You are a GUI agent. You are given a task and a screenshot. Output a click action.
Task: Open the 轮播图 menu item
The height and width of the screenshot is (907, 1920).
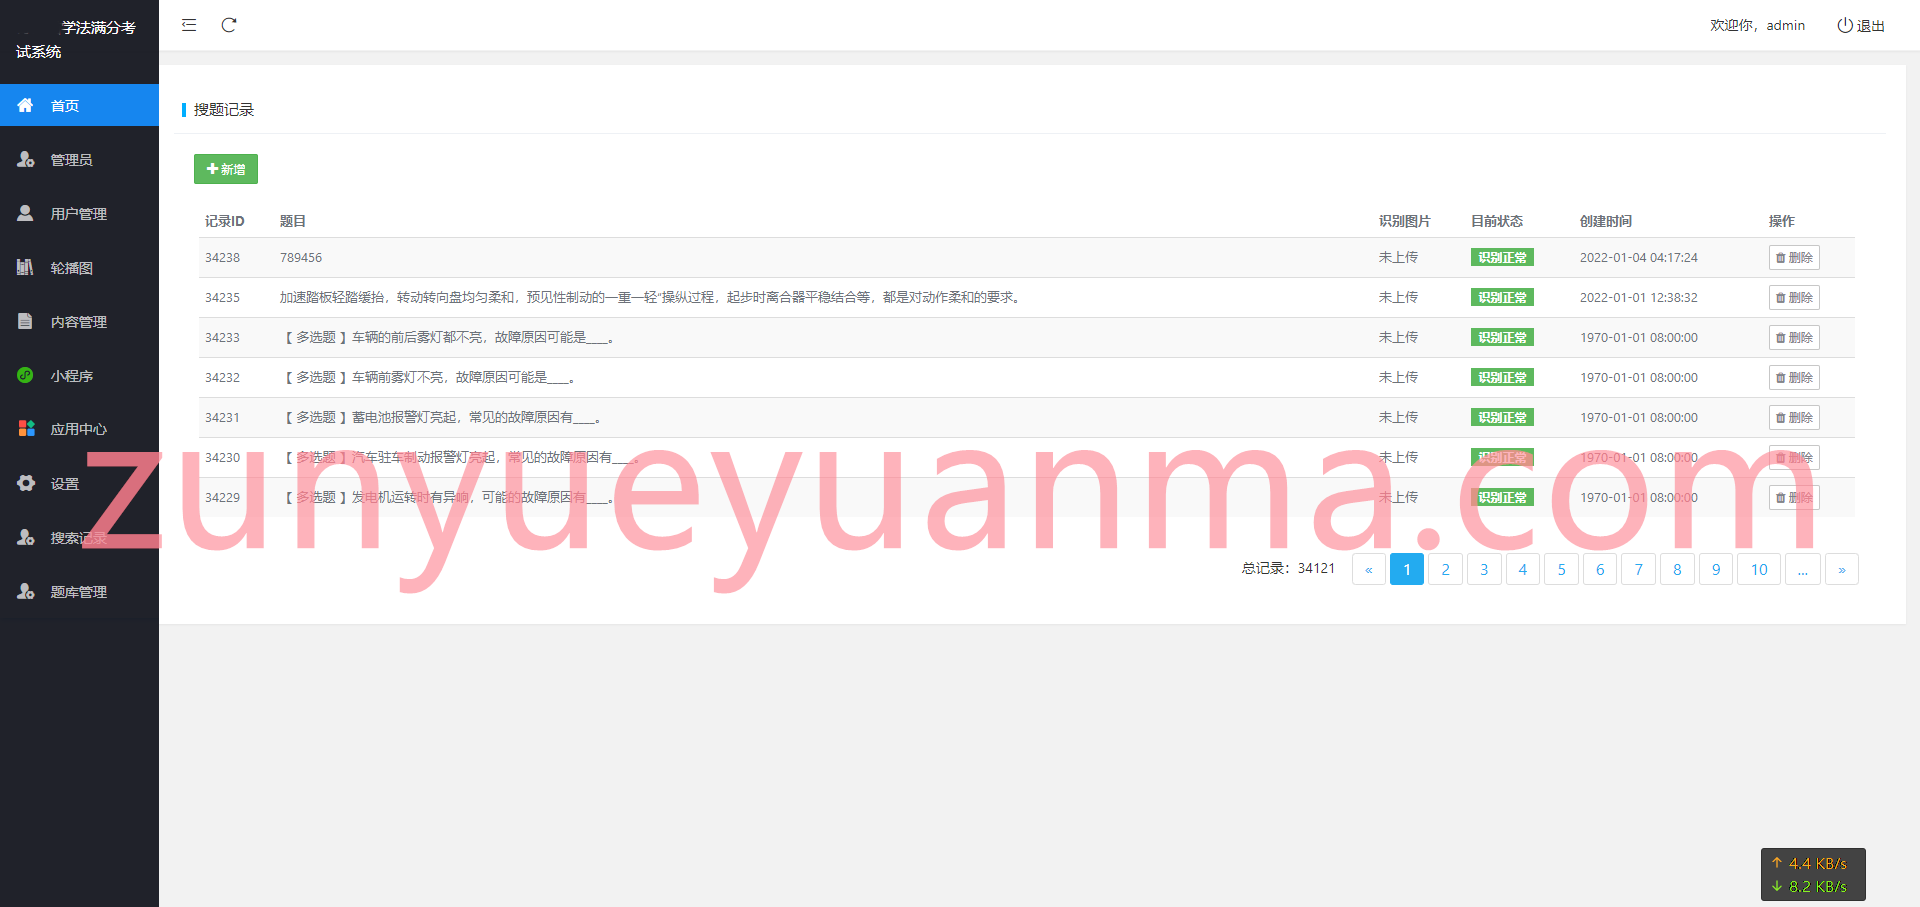(79, 267)
